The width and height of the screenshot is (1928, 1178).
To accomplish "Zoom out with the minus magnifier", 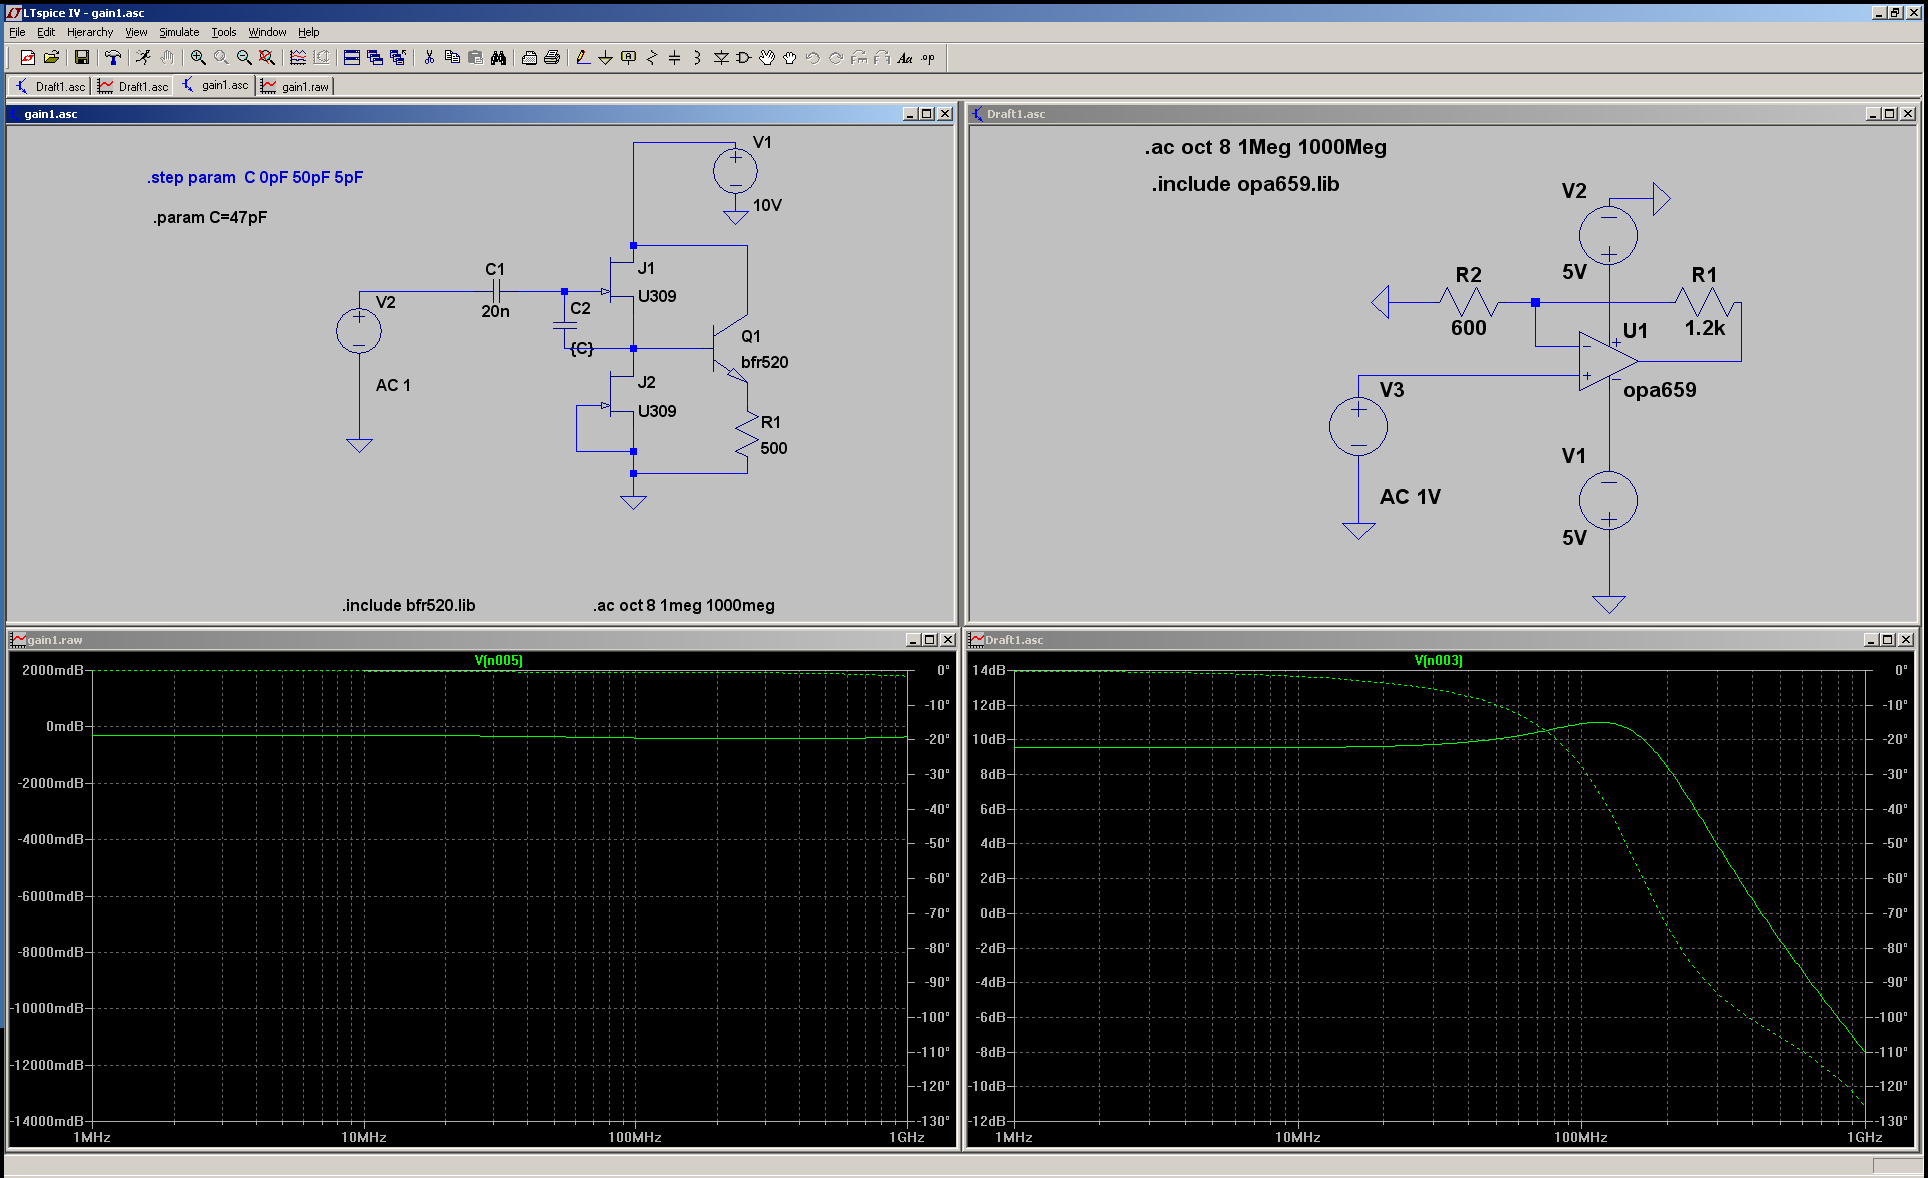I will click(x=244, y=58).
